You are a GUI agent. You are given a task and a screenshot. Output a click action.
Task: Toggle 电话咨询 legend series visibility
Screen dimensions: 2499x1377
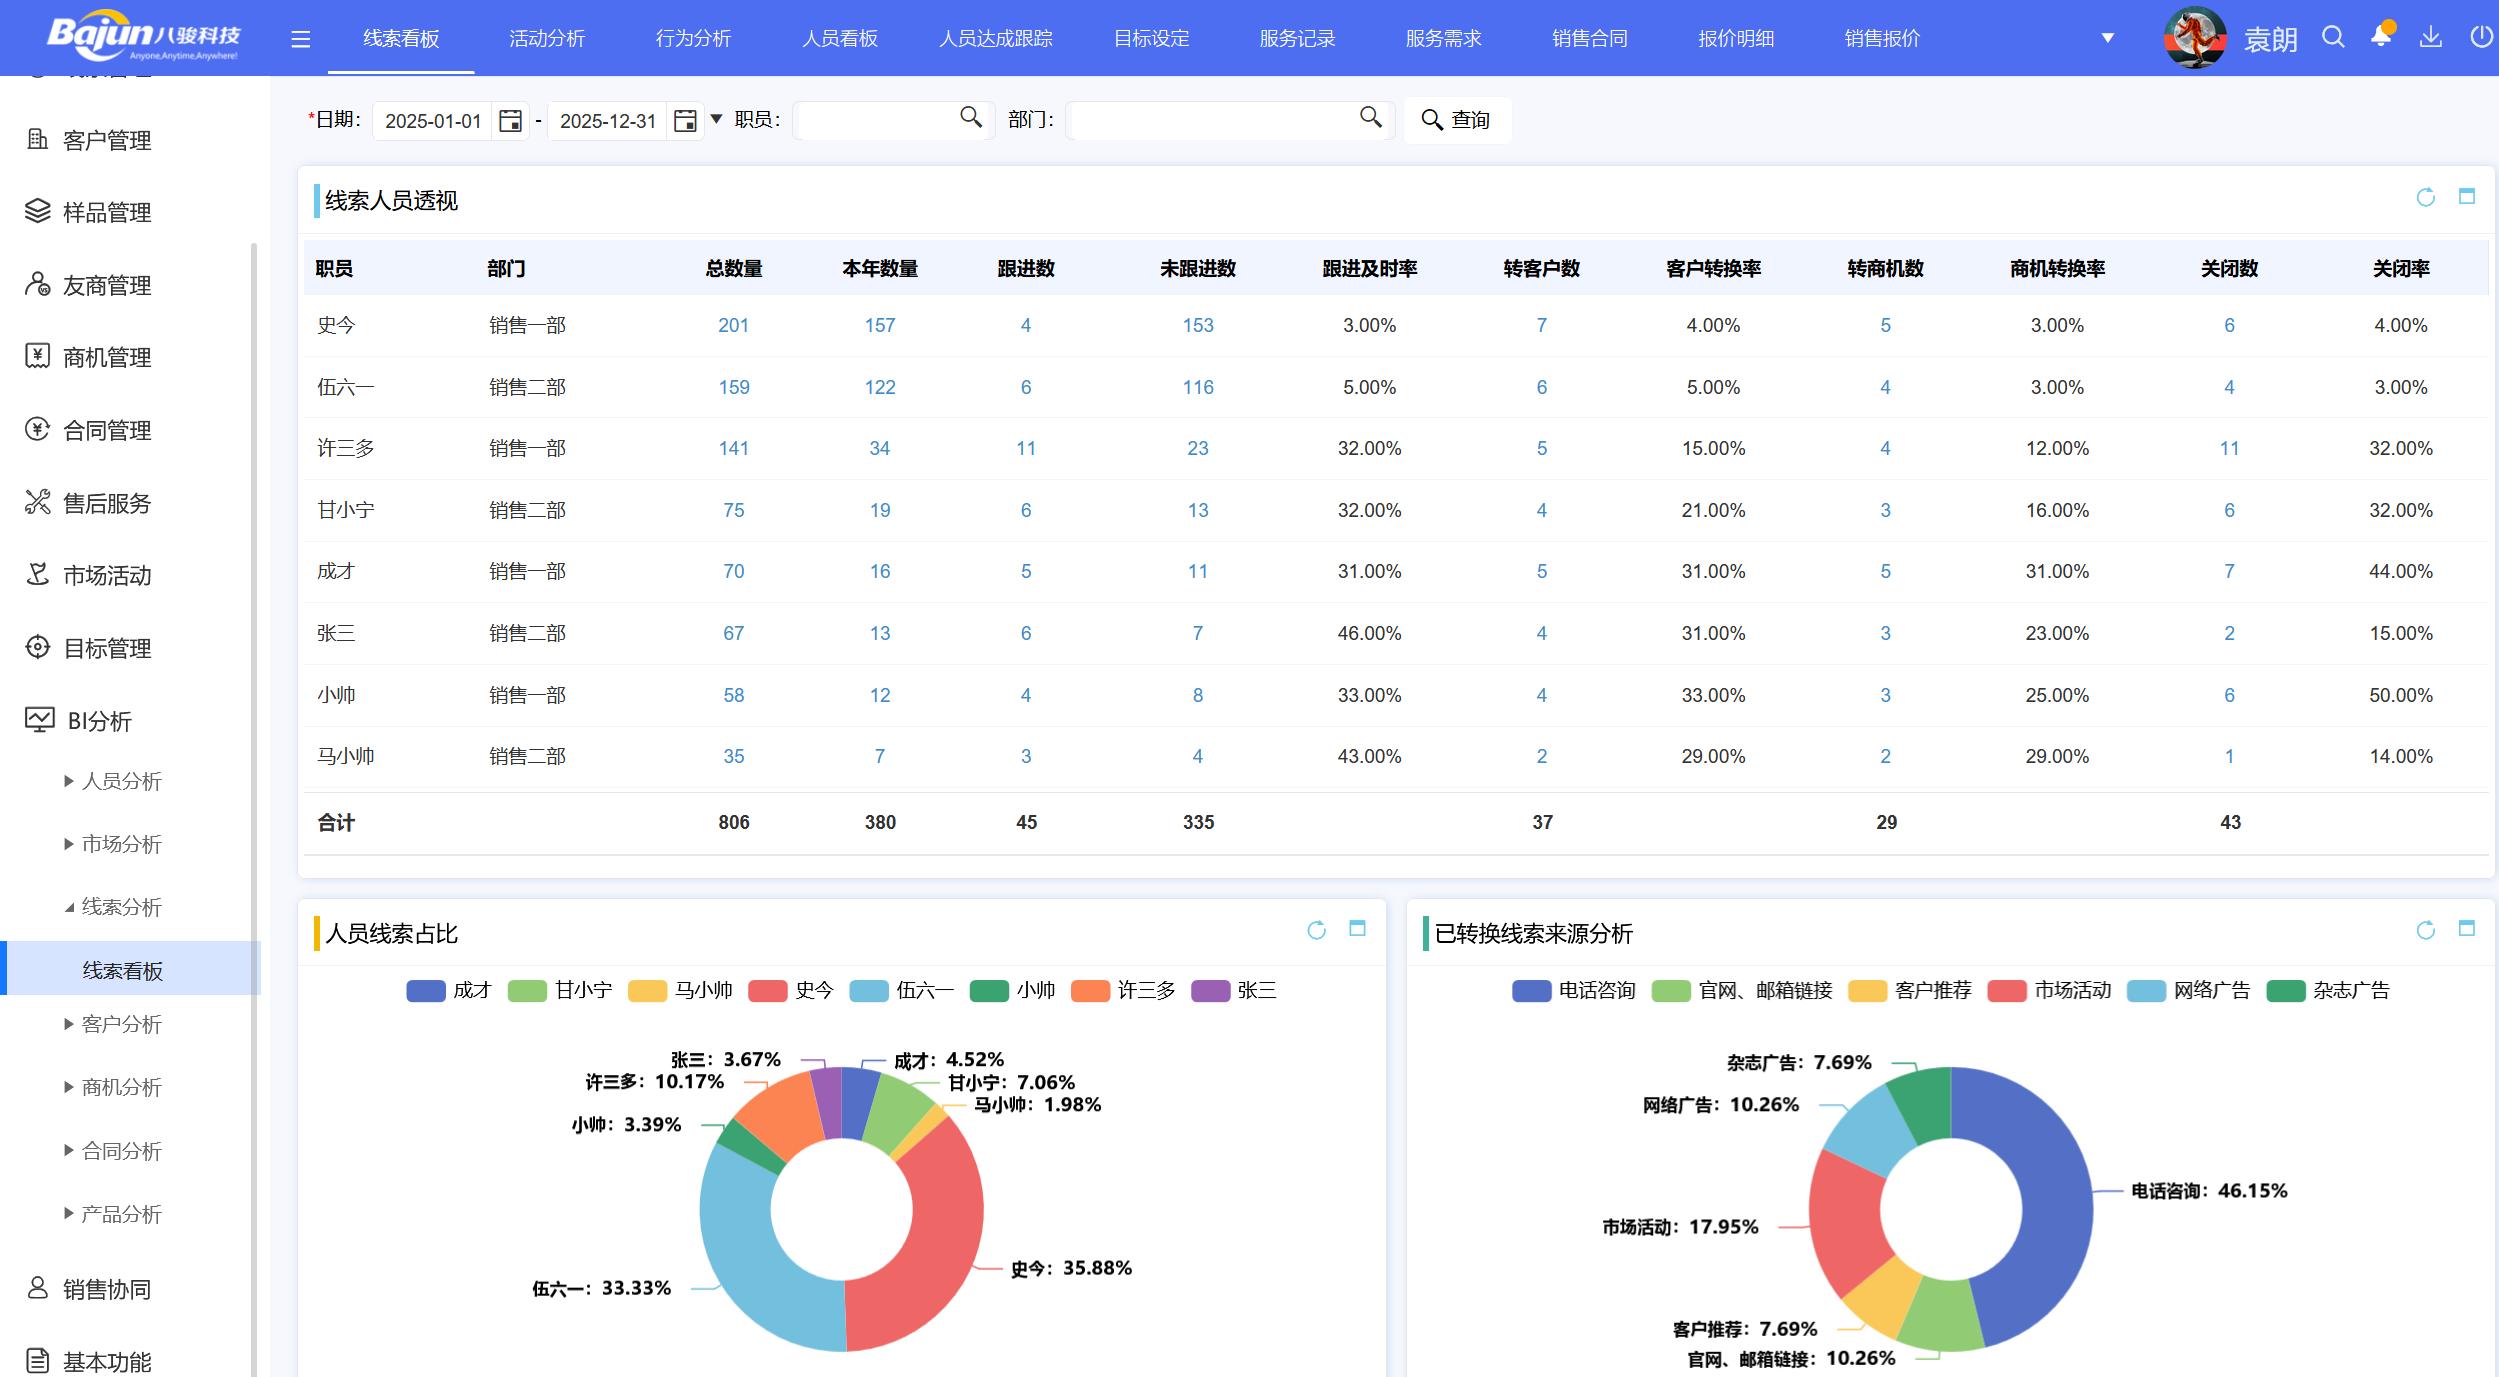[x=1573, y=991]
